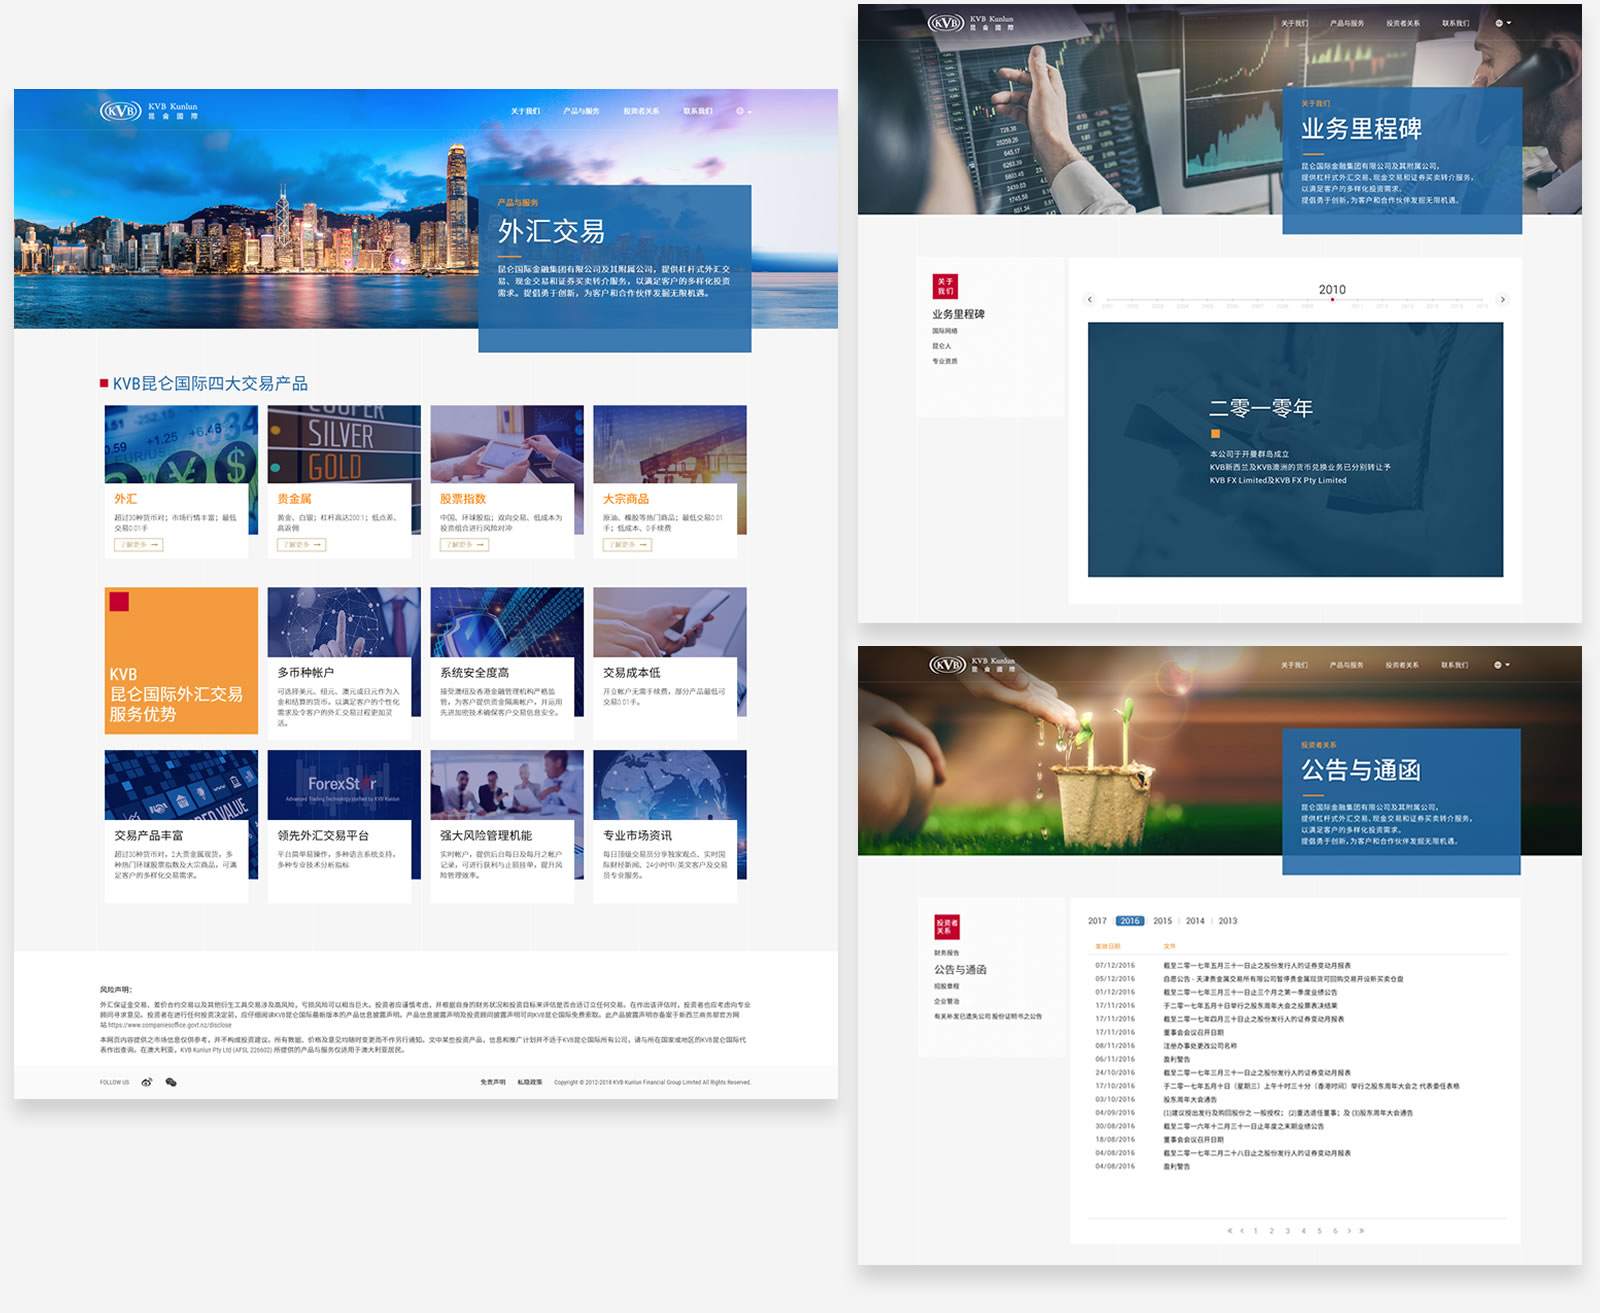1600x1313 pixels.
Task: Open language globe dropdown on the 公告与通函 page
Action: tap(1500, 665)
